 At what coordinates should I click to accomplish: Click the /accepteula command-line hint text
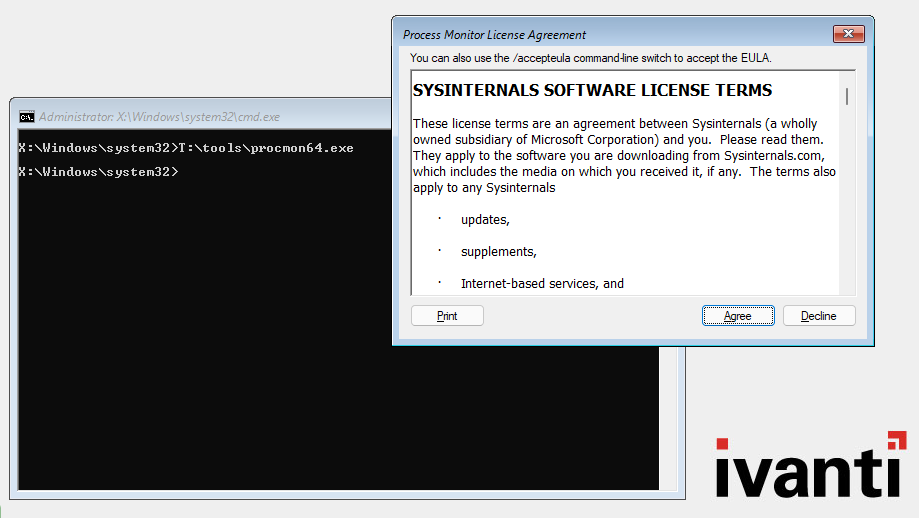click(x=590, y=59)
